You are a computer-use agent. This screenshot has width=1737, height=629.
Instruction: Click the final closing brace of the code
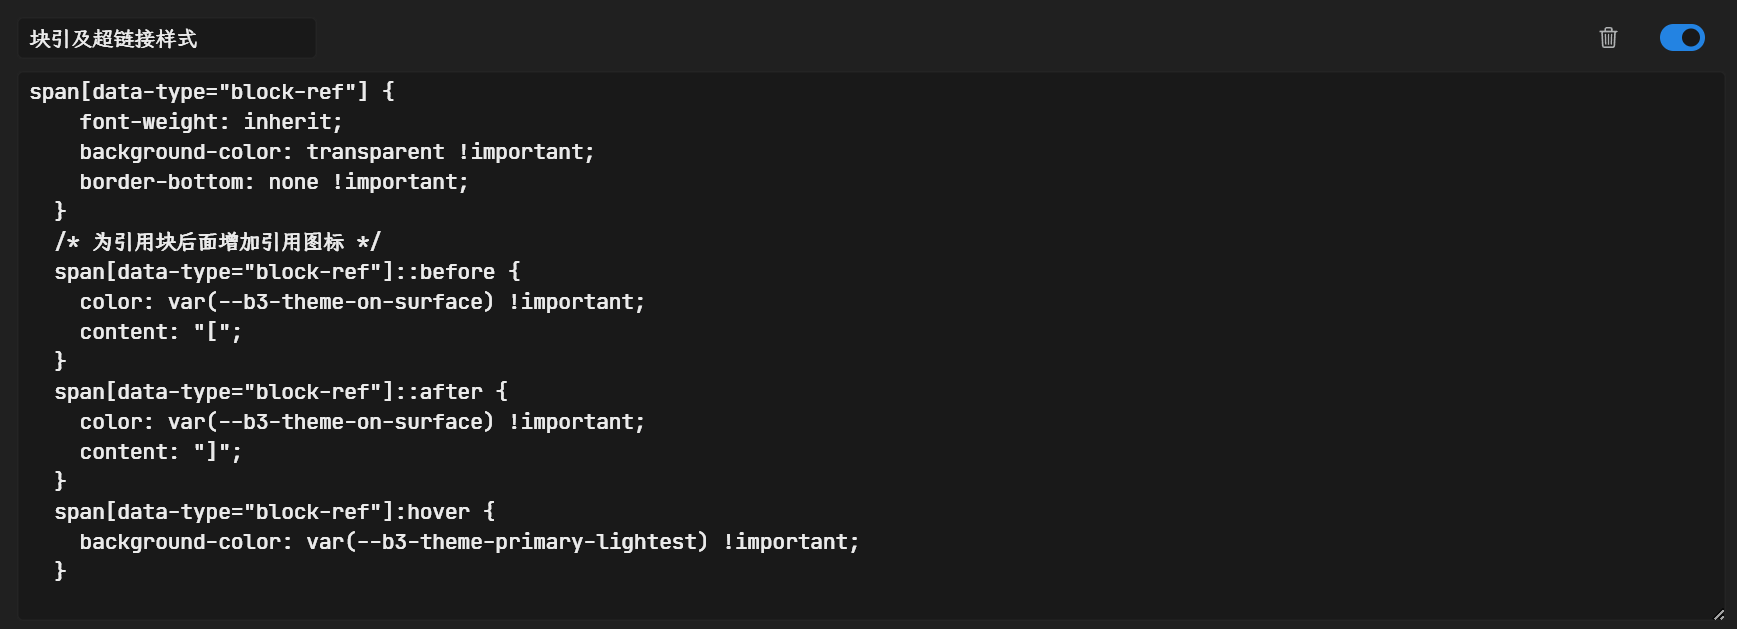(60, 571)
